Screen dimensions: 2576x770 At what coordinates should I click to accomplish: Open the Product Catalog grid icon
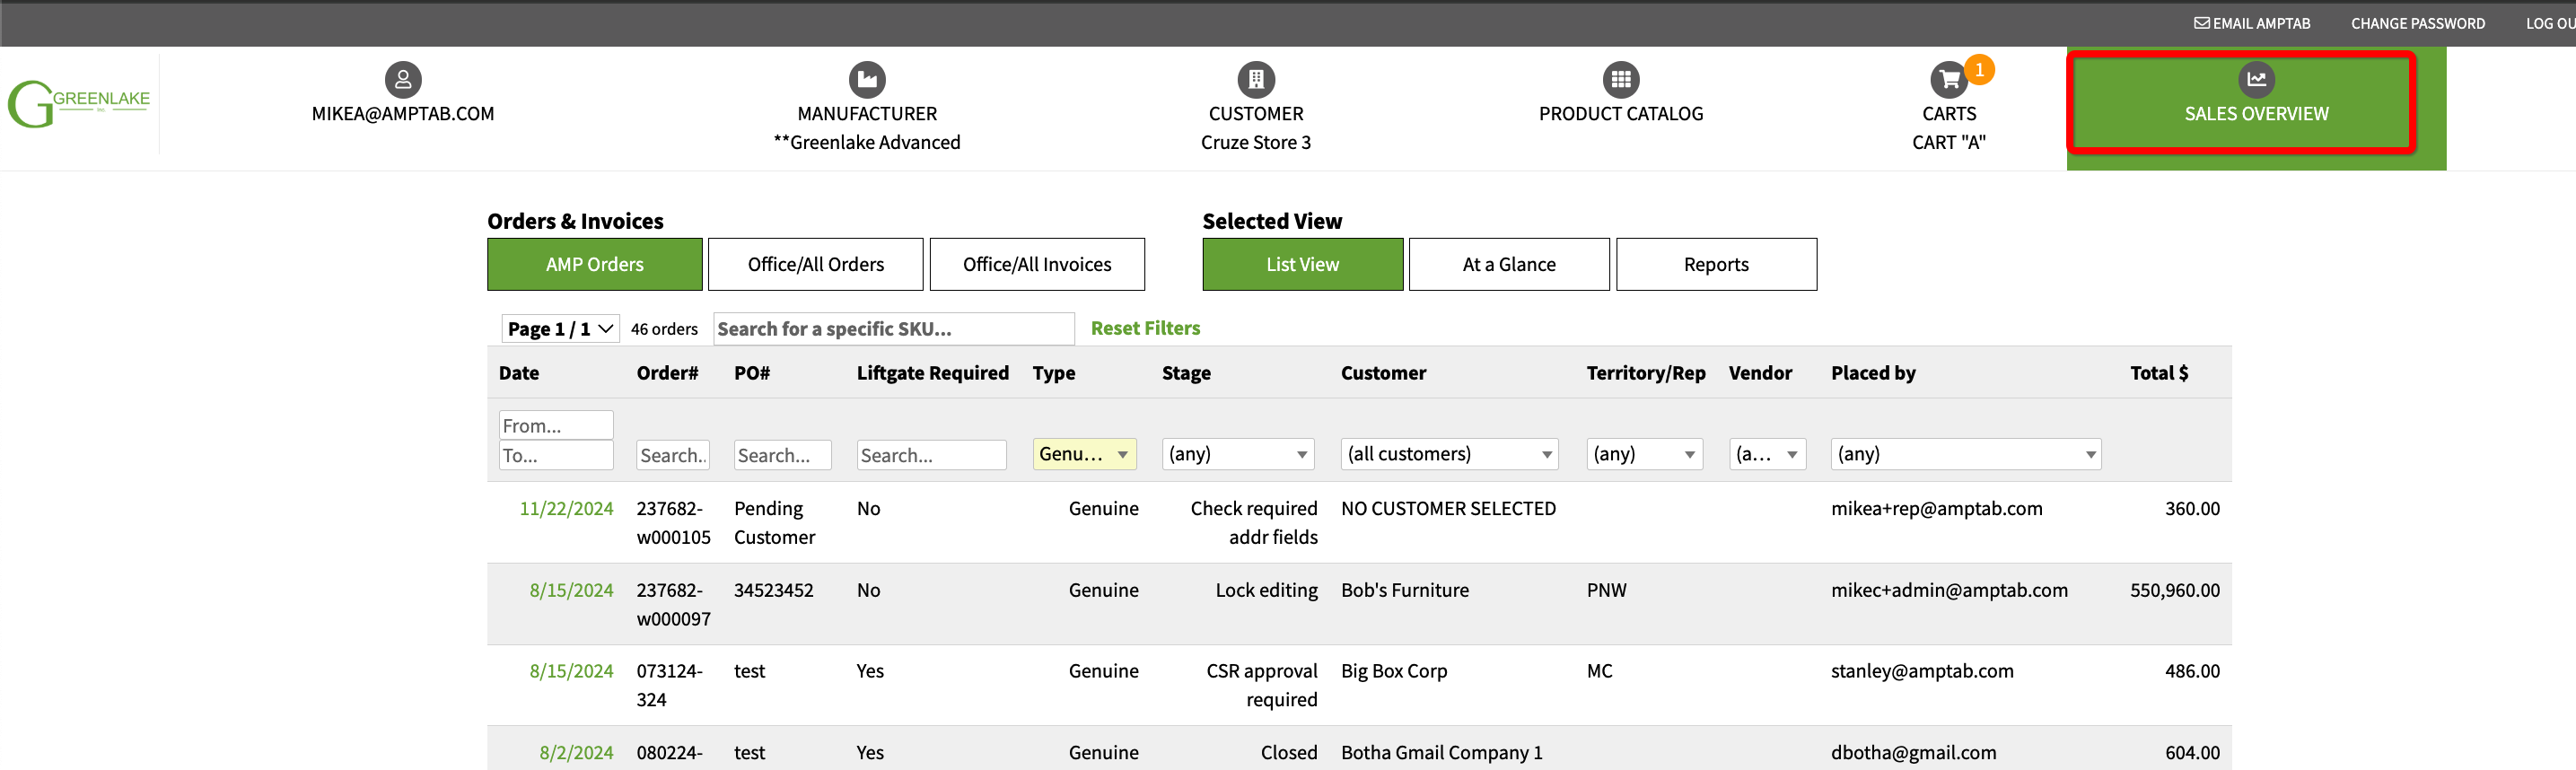tap(1621, 79)
